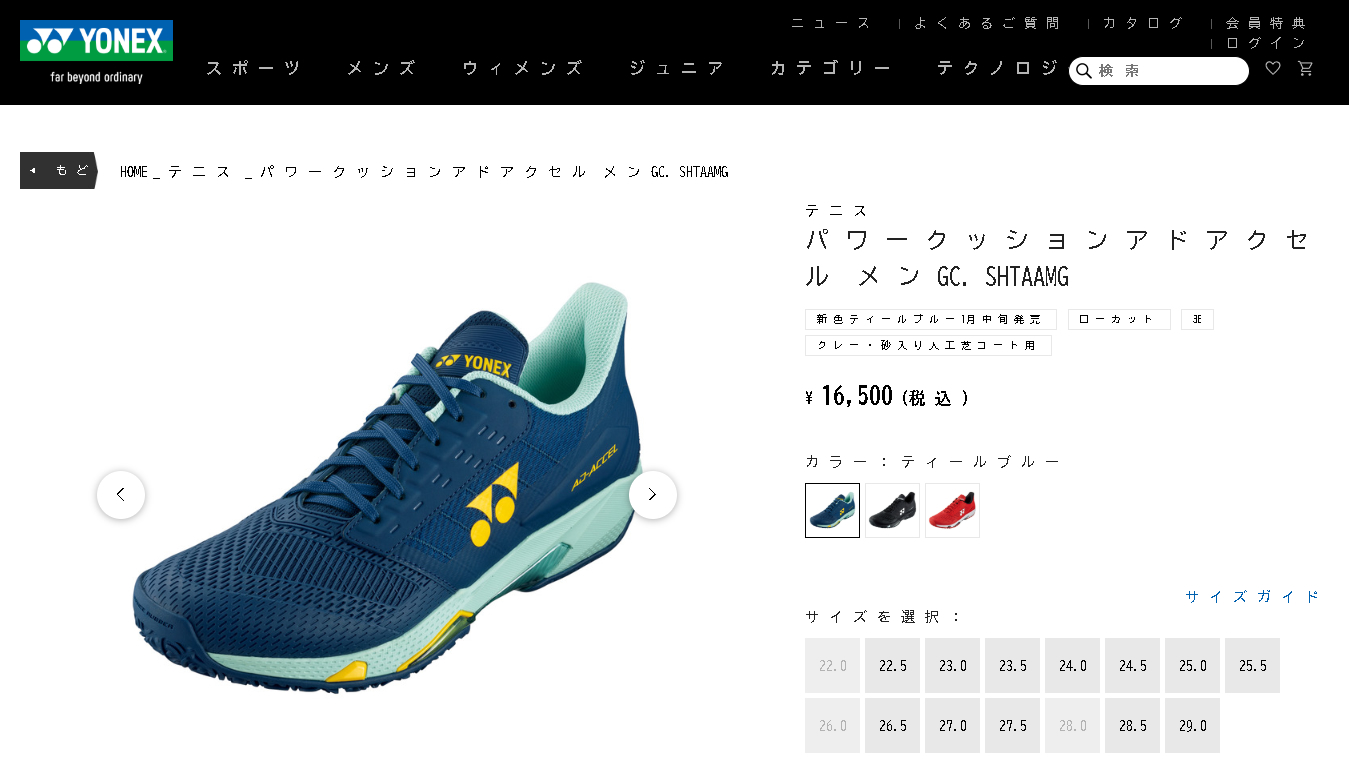Open the サイズガイド link
This screenshot has height=768, width=1349.
pos(1253,596)
